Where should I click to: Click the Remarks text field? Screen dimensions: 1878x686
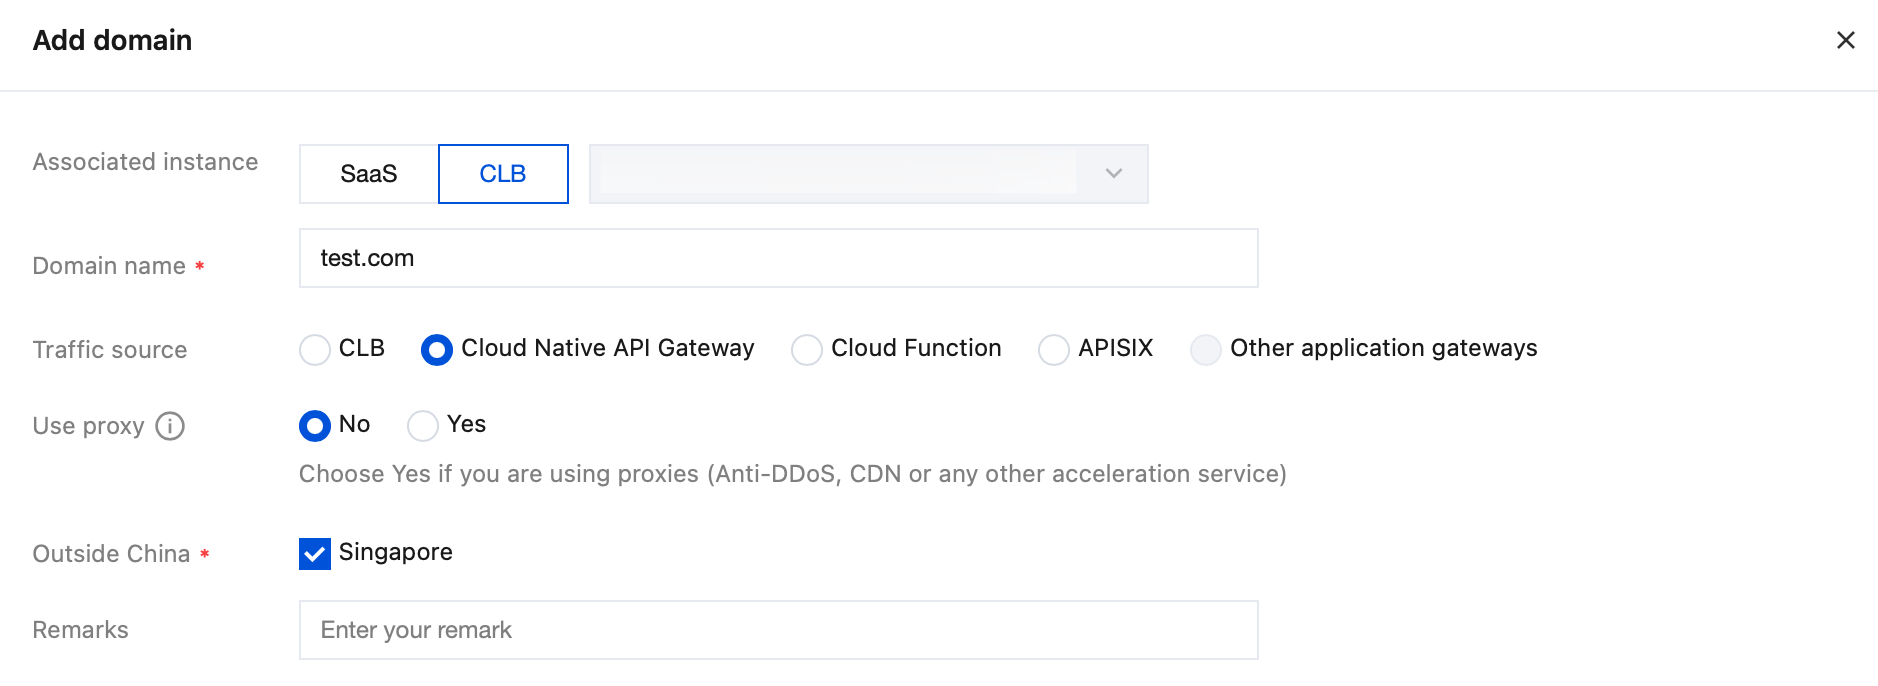point(778,630)
